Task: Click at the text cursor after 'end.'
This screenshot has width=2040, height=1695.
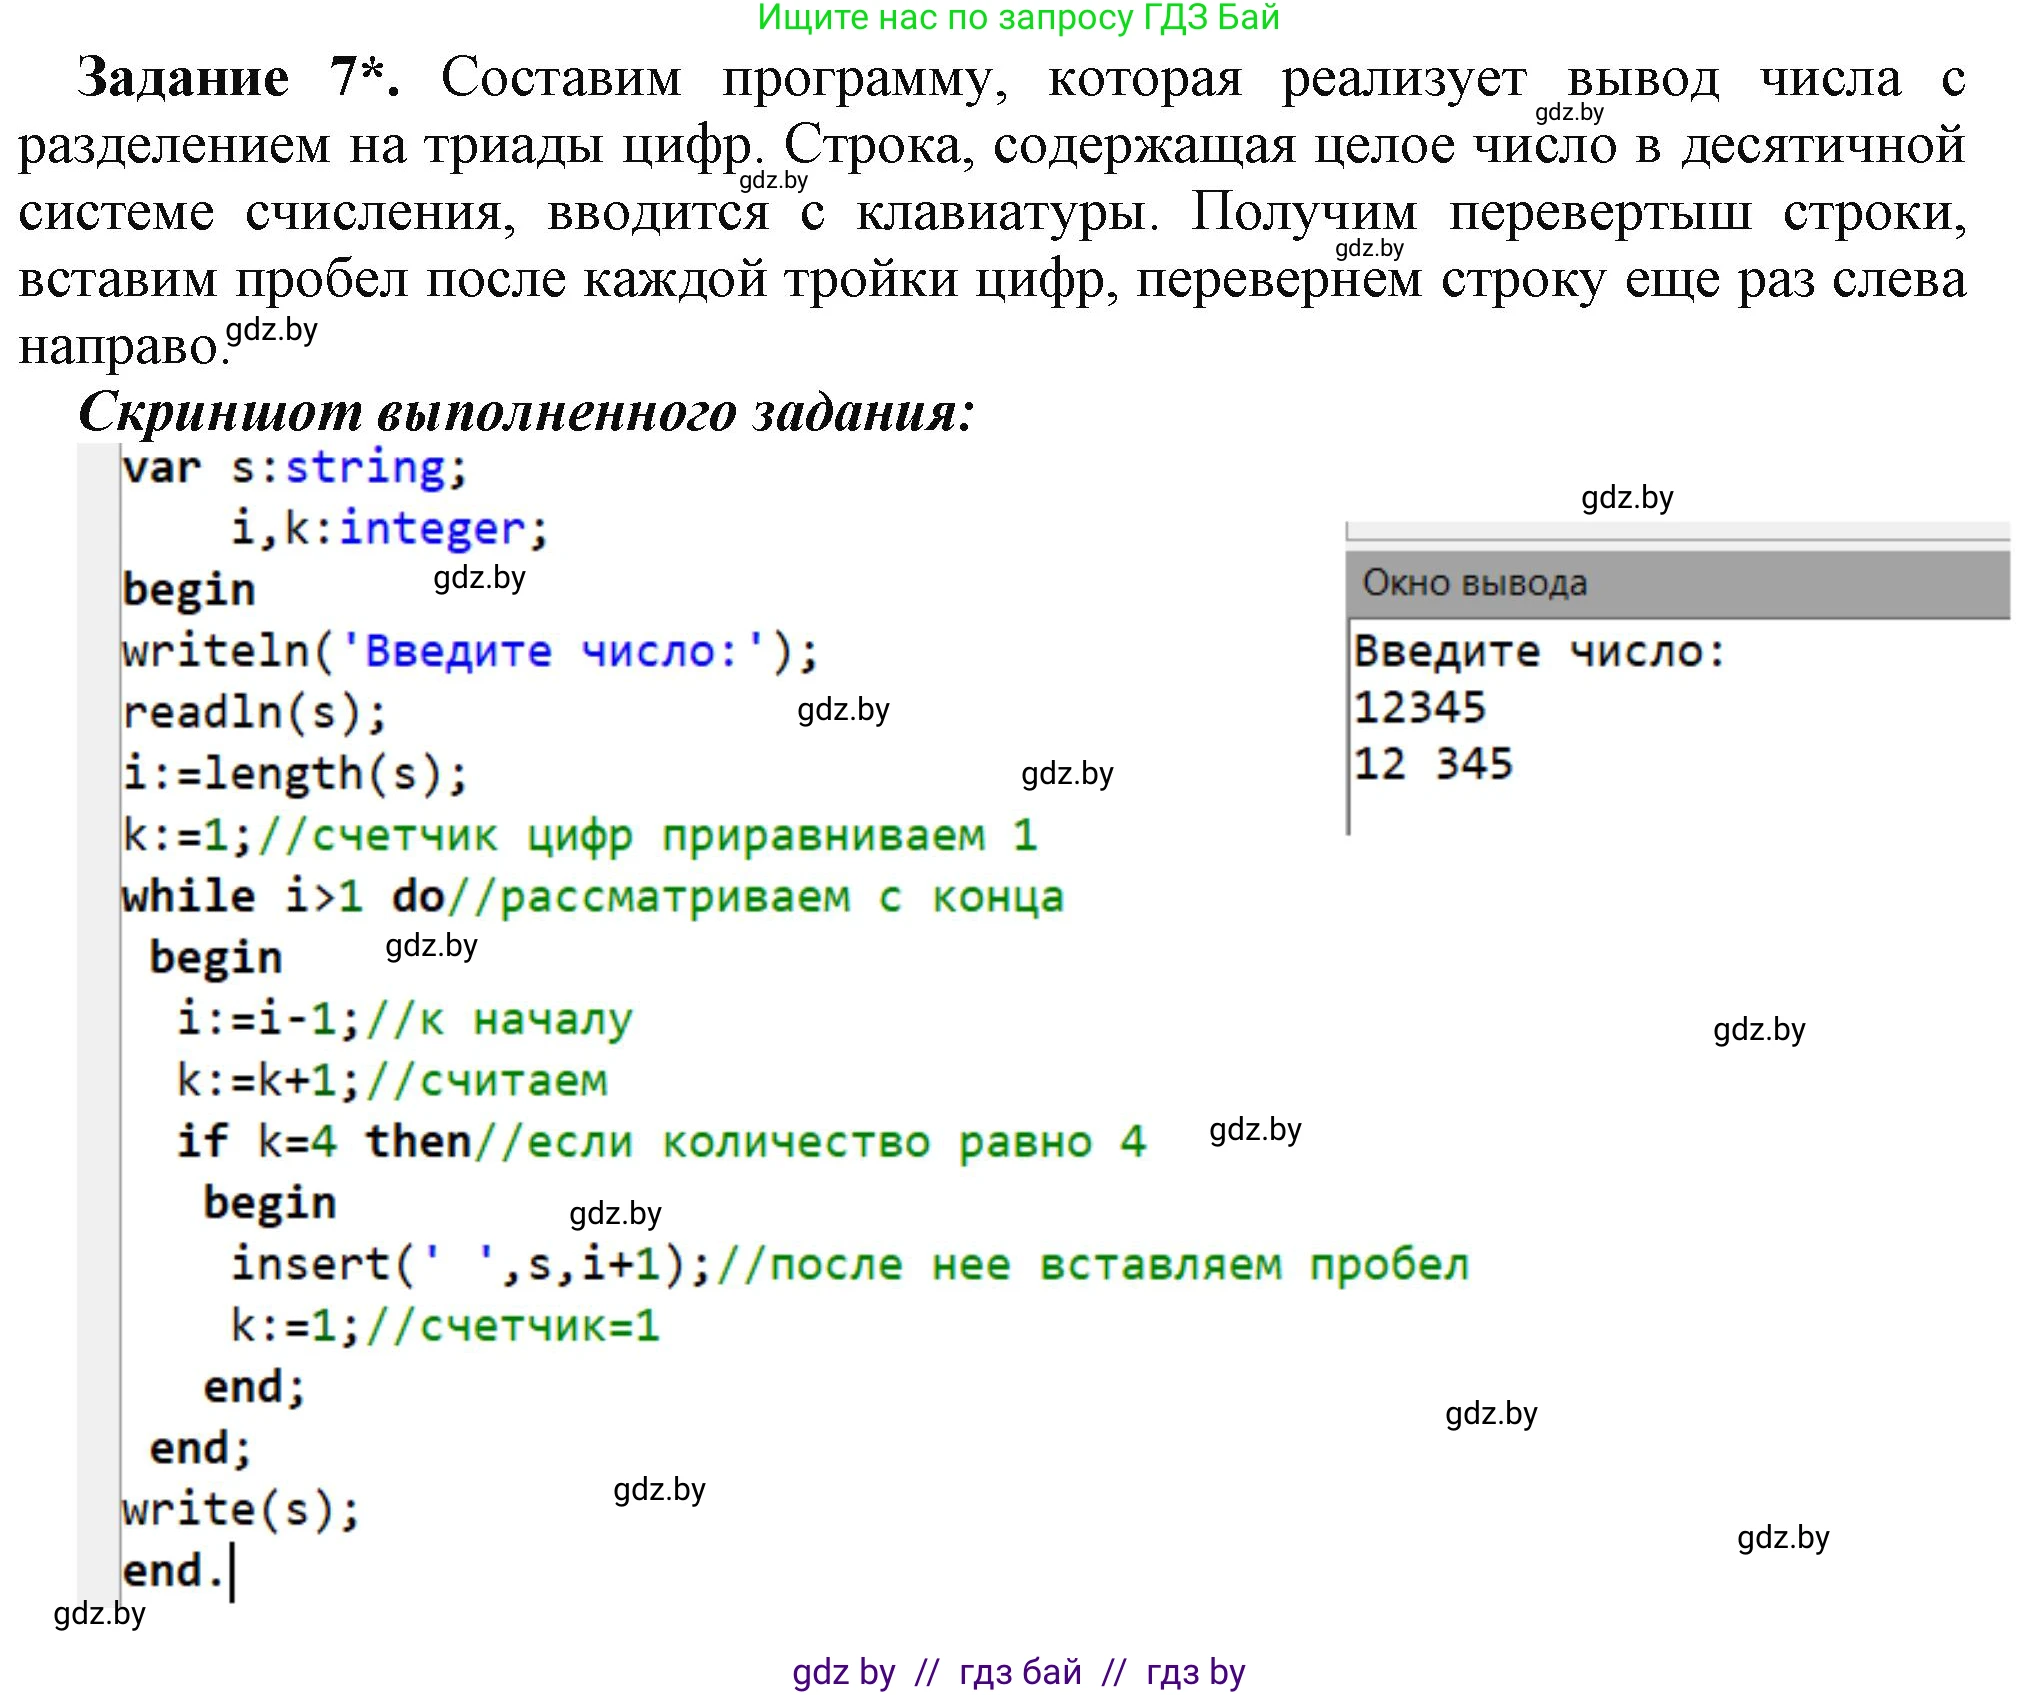Action: (232, 1571)
